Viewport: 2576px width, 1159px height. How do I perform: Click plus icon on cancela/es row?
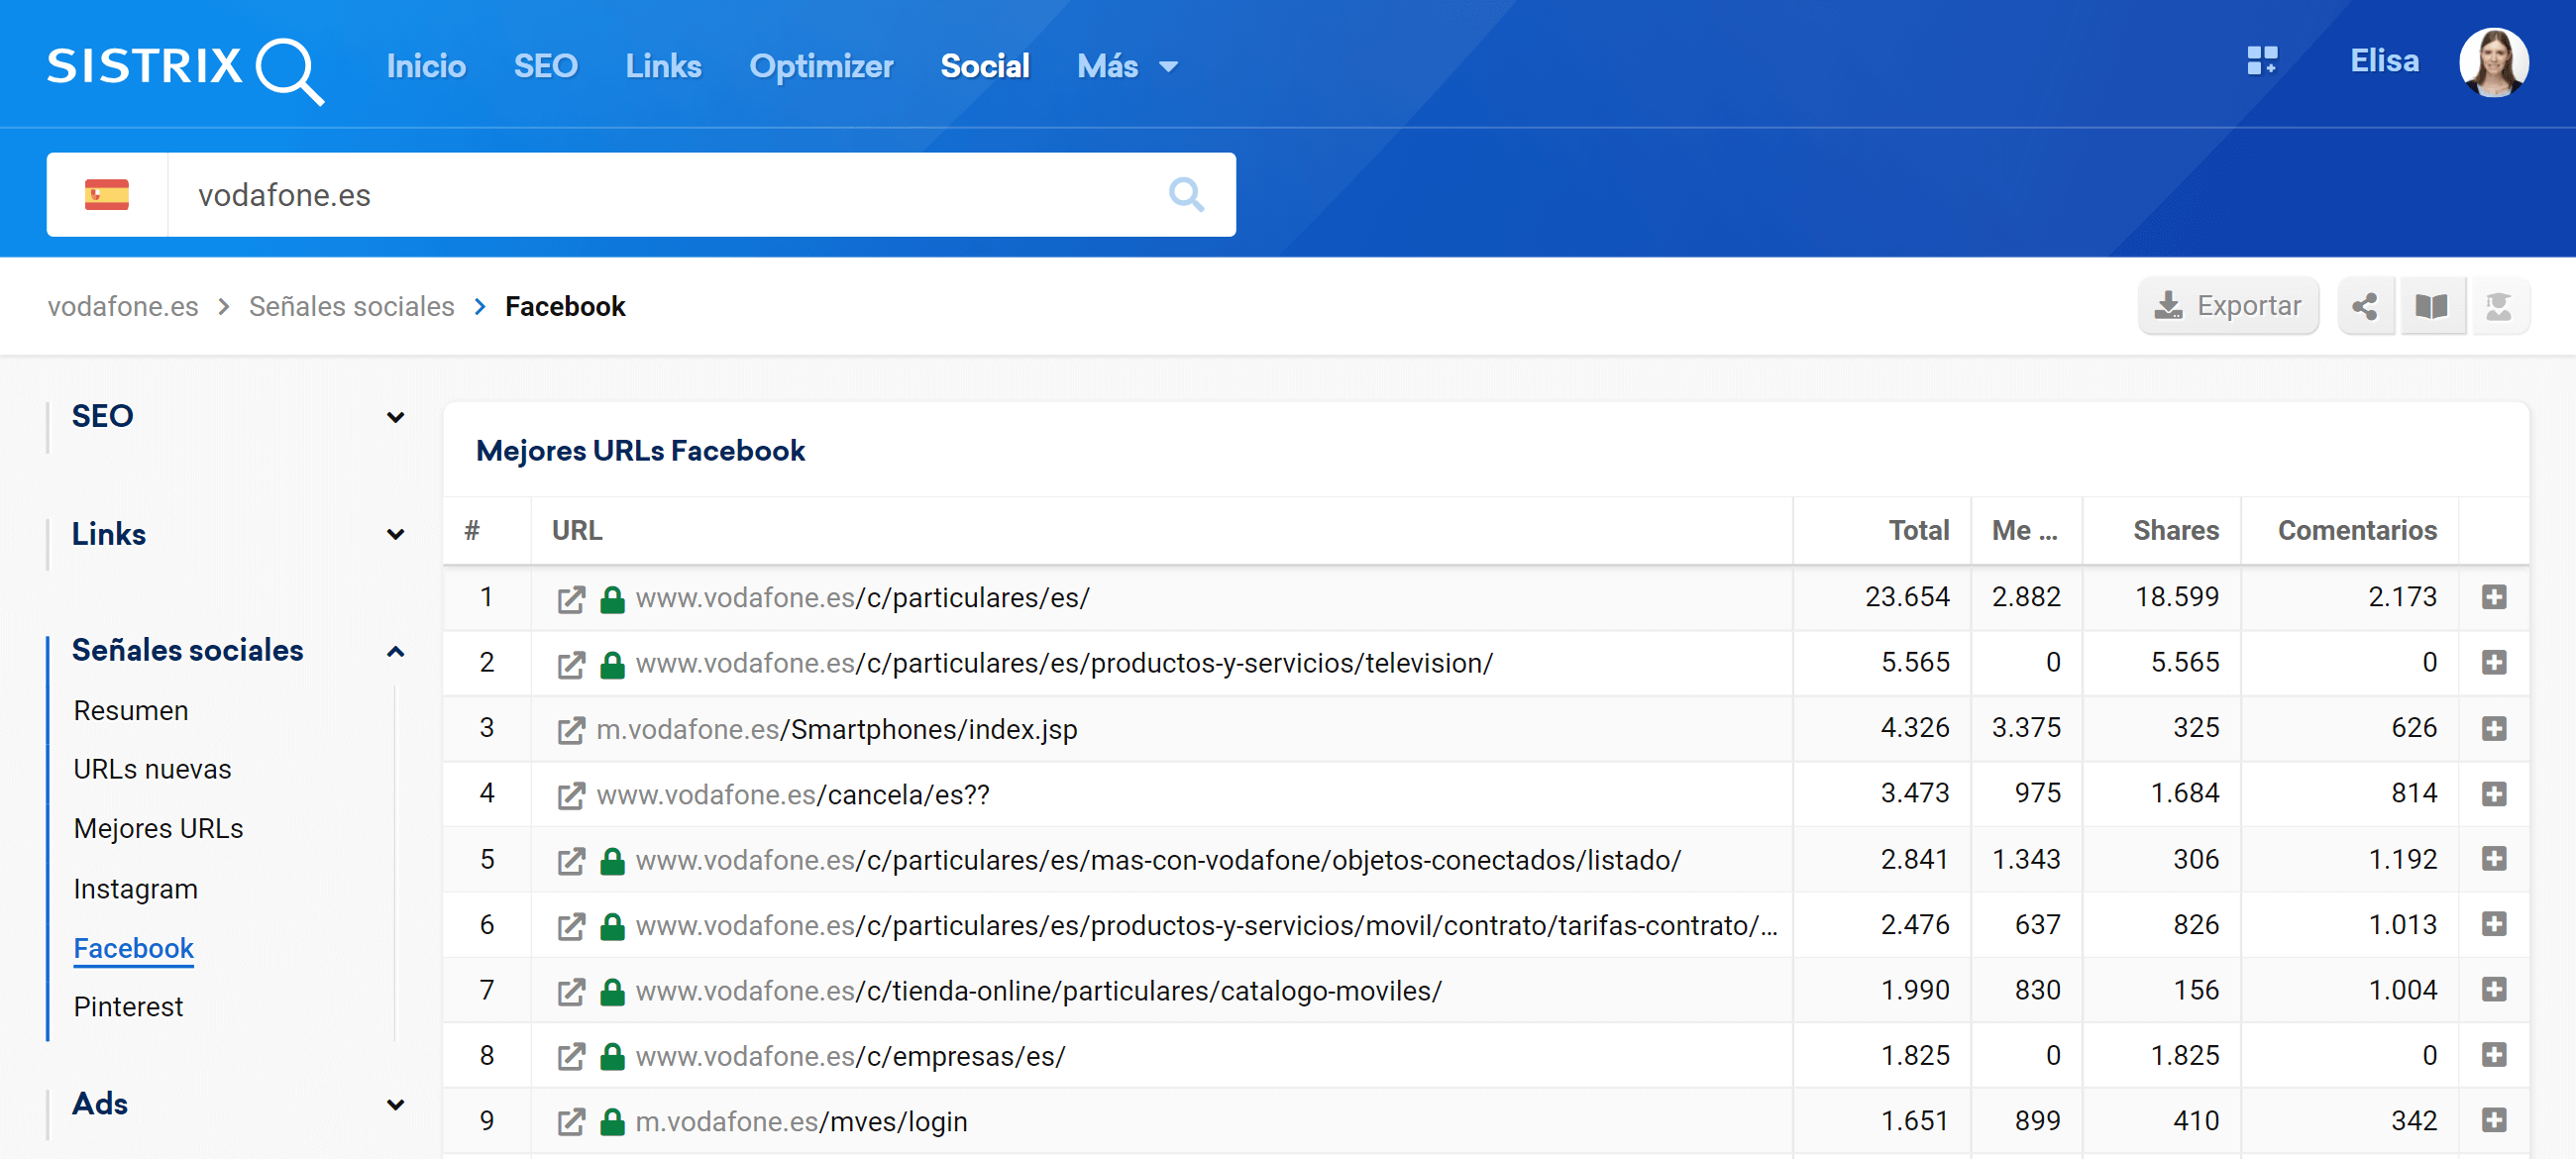pos(2493,794)
